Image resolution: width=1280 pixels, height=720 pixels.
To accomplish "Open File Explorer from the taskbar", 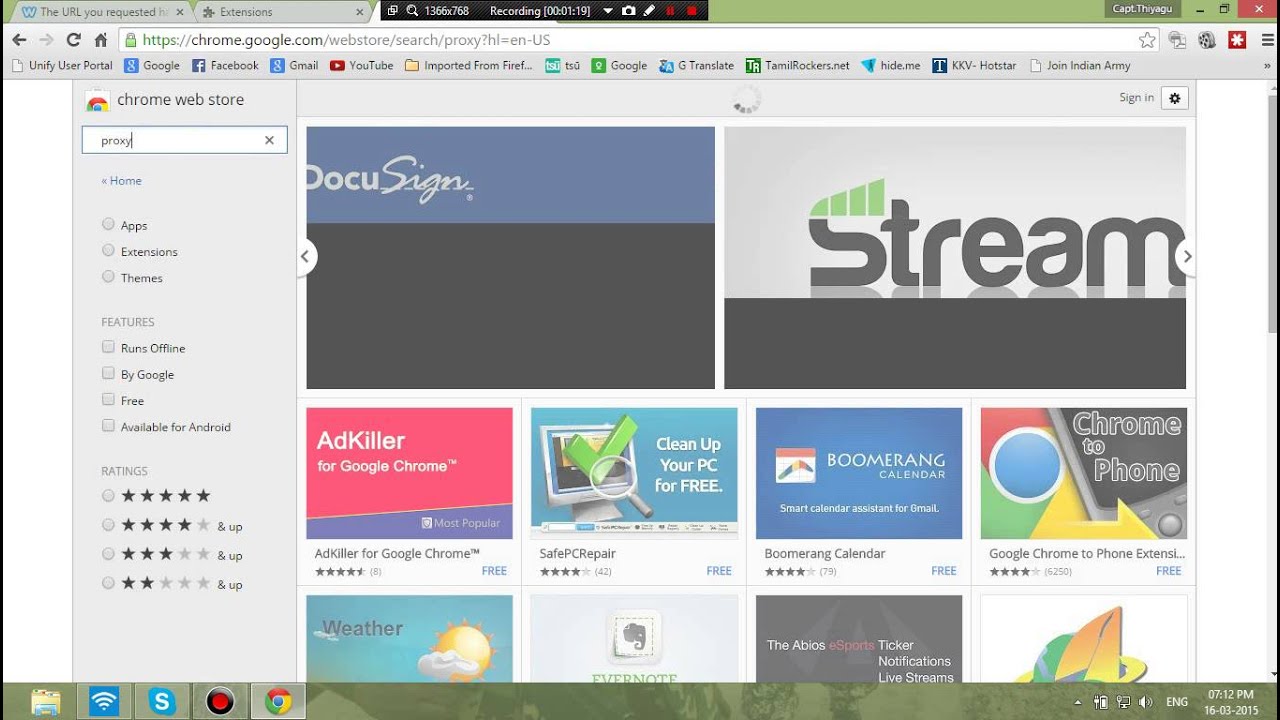I will coord(46,702).
